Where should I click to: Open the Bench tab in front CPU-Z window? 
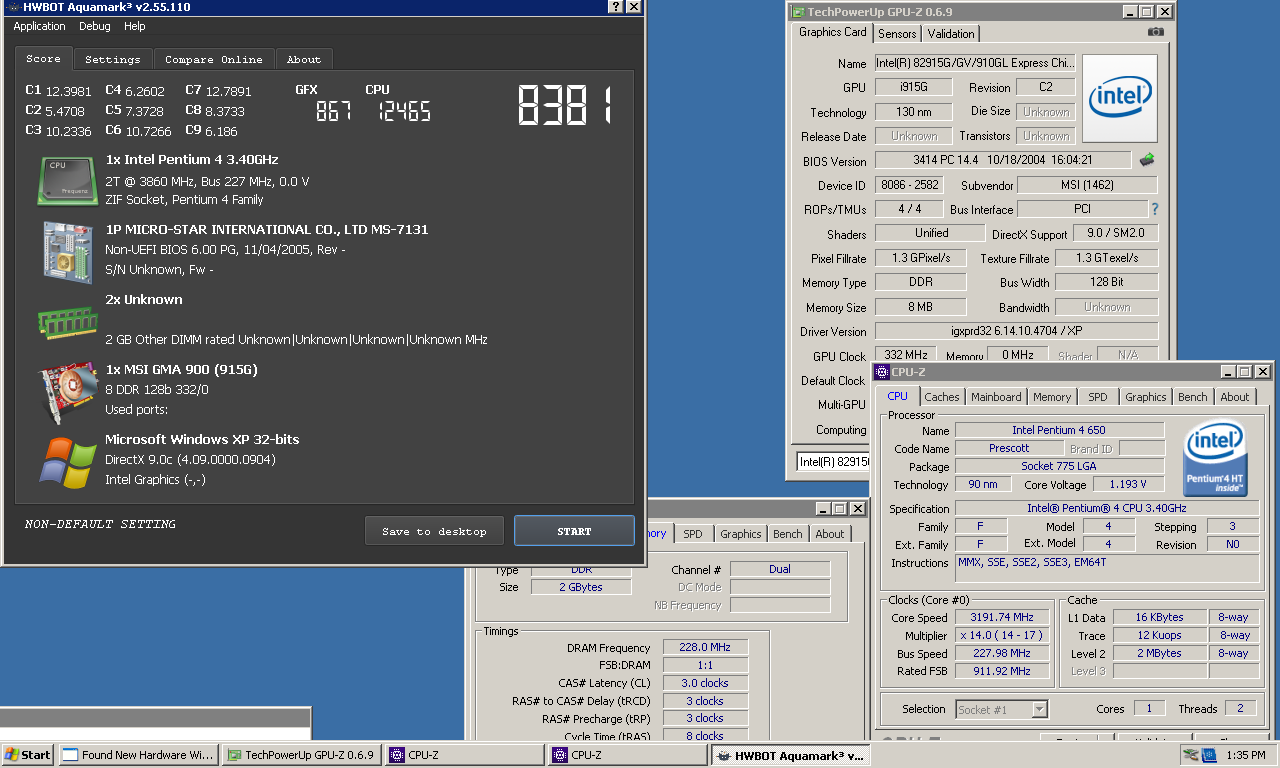pos(1192,397)
